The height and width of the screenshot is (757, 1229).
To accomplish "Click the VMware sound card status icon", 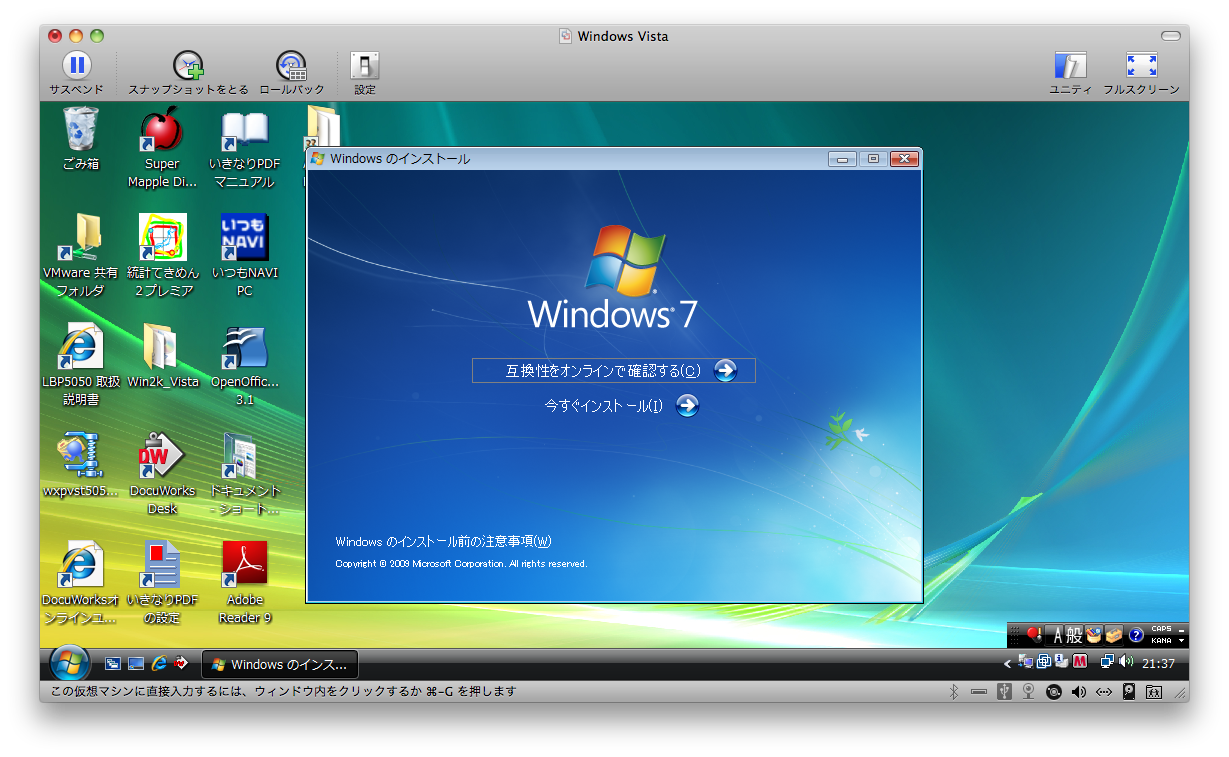I will tap(1078, 691).
